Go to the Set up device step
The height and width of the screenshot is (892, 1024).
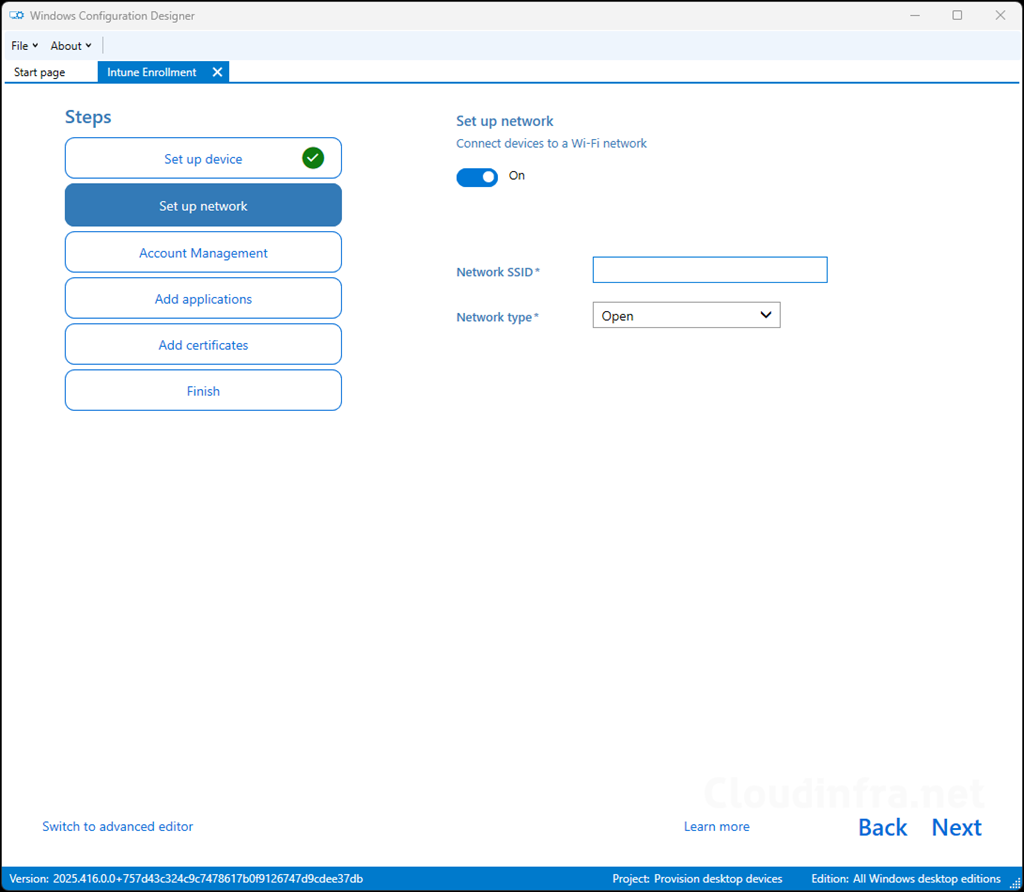pyautogui.click(x=203, y=158)
